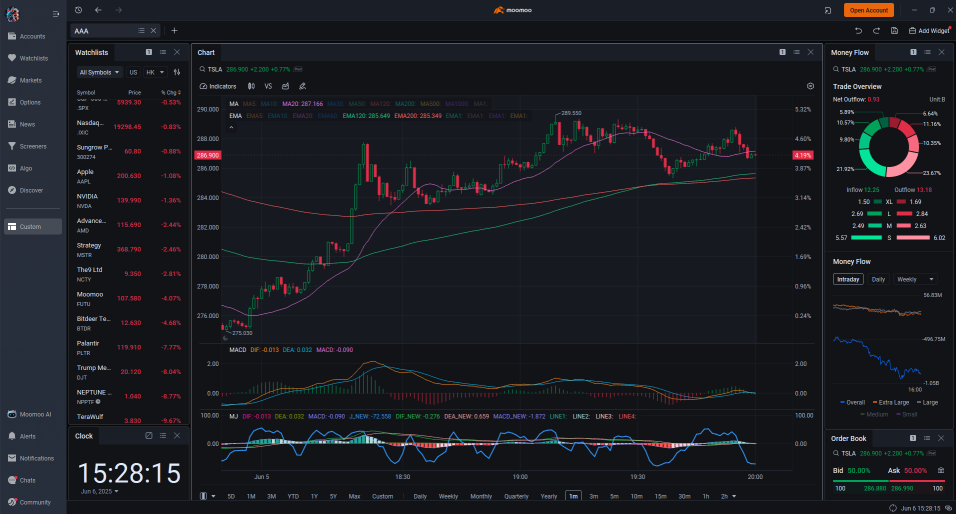Select Daily in Money Flow panel

tap(878, 279)
